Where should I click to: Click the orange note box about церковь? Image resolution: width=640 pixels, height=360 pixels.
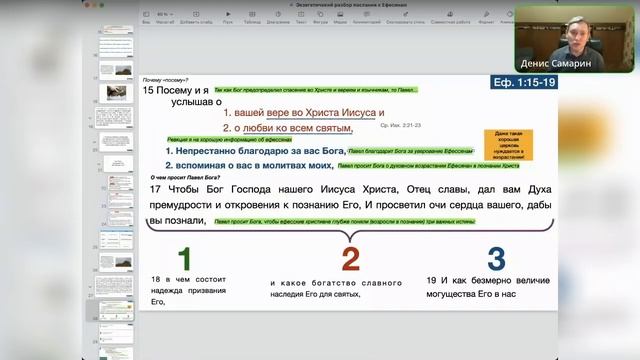pyautogui.click(x=508, y=145)
